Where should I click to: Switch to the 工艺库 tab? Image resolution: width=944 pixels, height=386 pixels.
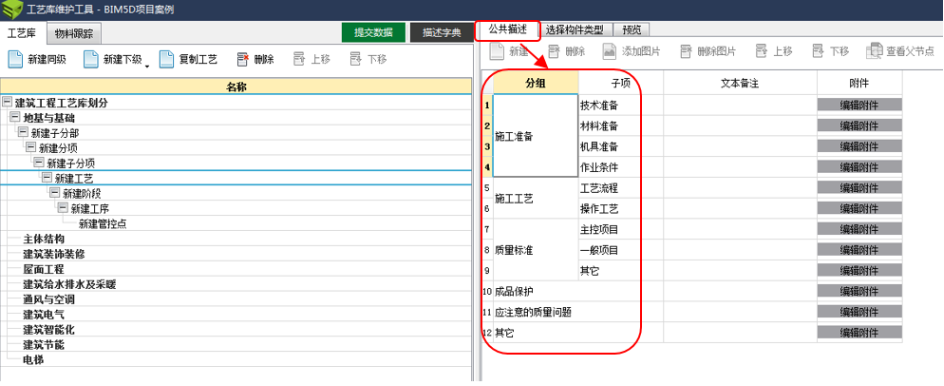tap(21, 33)
